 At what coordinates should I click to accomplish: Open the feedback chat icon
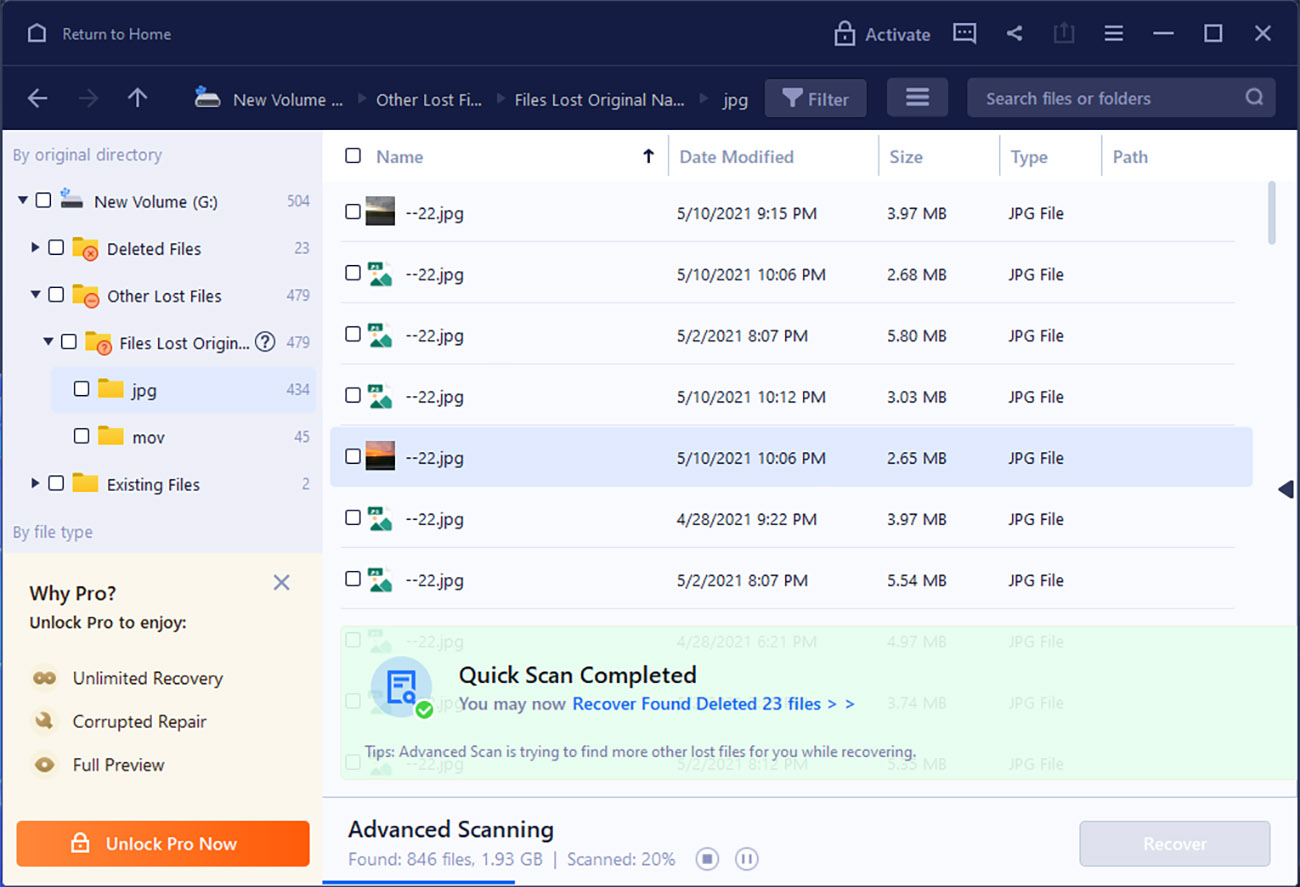964,33
